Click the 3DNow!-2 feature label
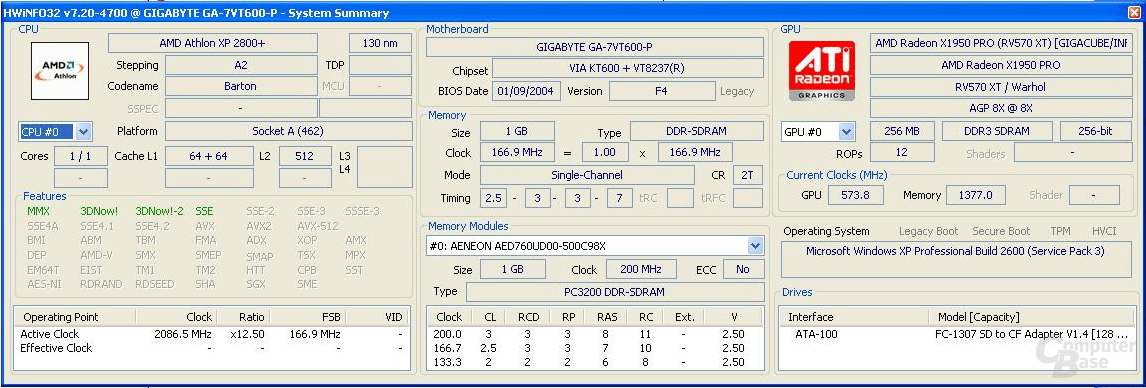The image size is (1146, 388). (x=159, y=211)
